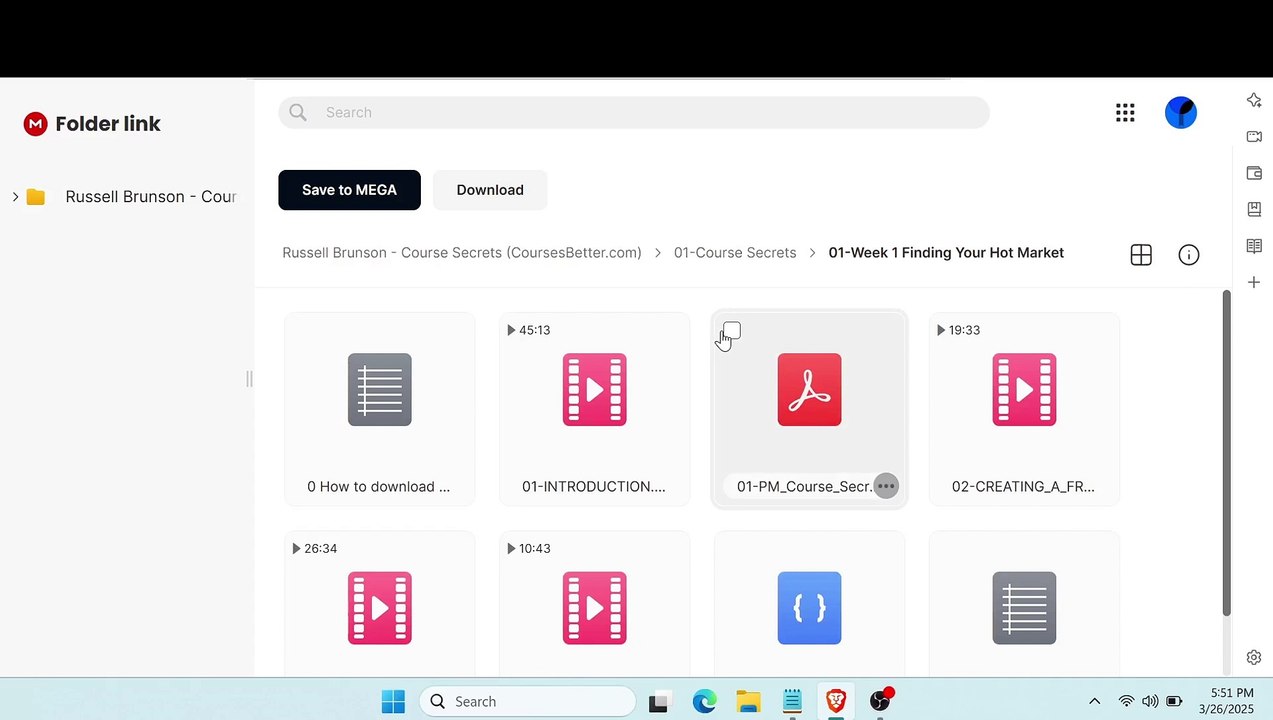Click Save to MEGA button
This screenshot has width=1273, height=720.
(349, 190)
